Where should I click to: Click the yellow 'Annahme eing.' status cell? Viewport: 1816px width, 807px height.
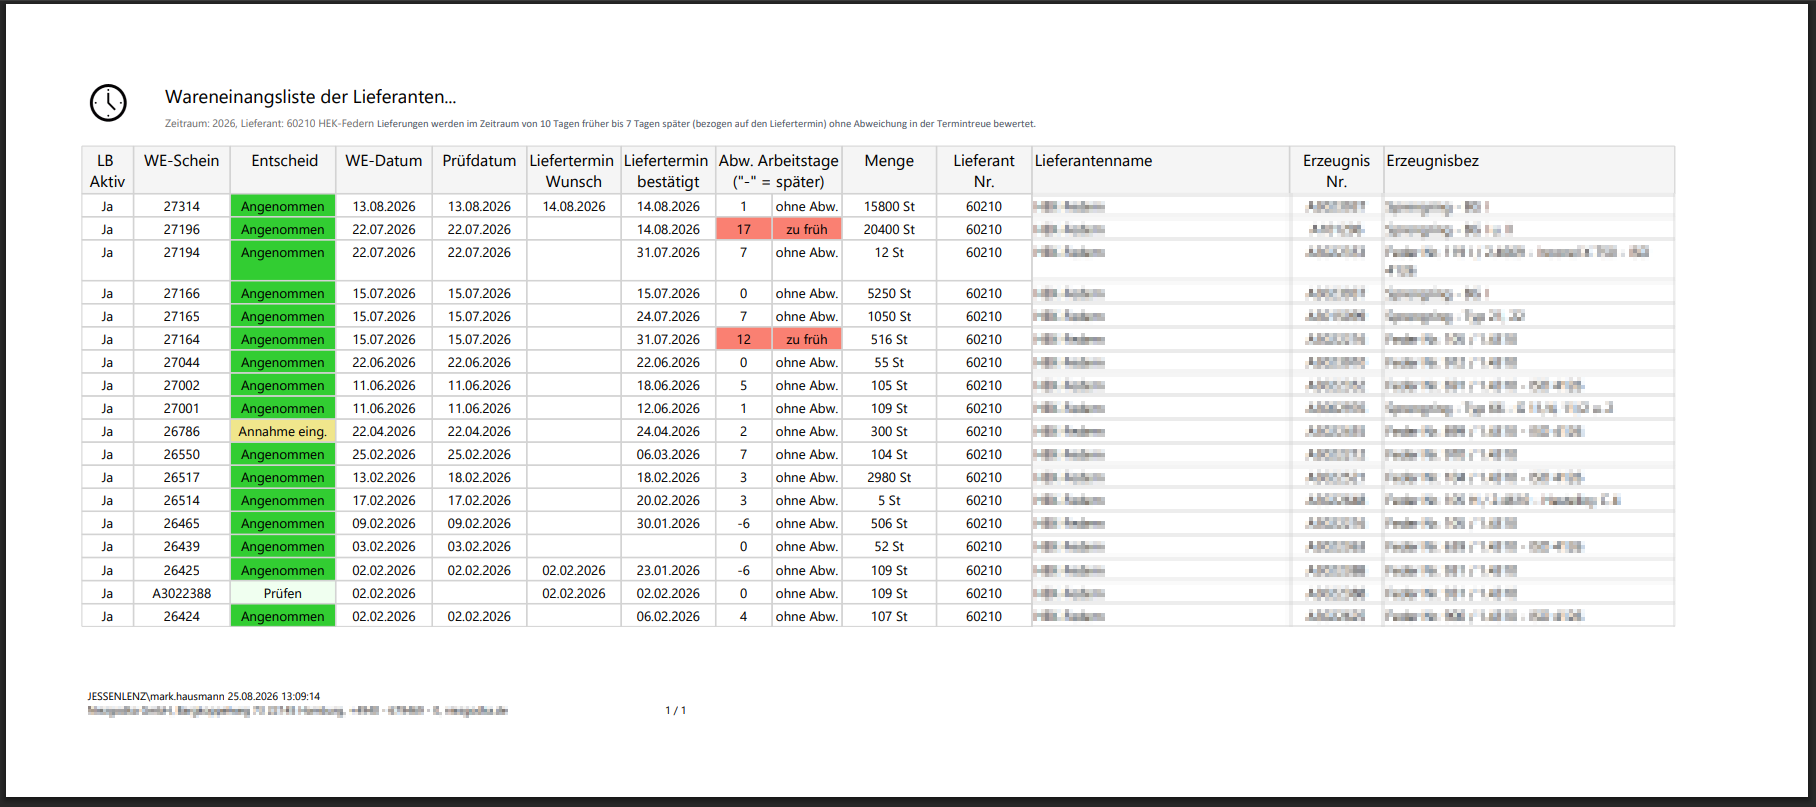pyautogui.click(x=283, y=431)
